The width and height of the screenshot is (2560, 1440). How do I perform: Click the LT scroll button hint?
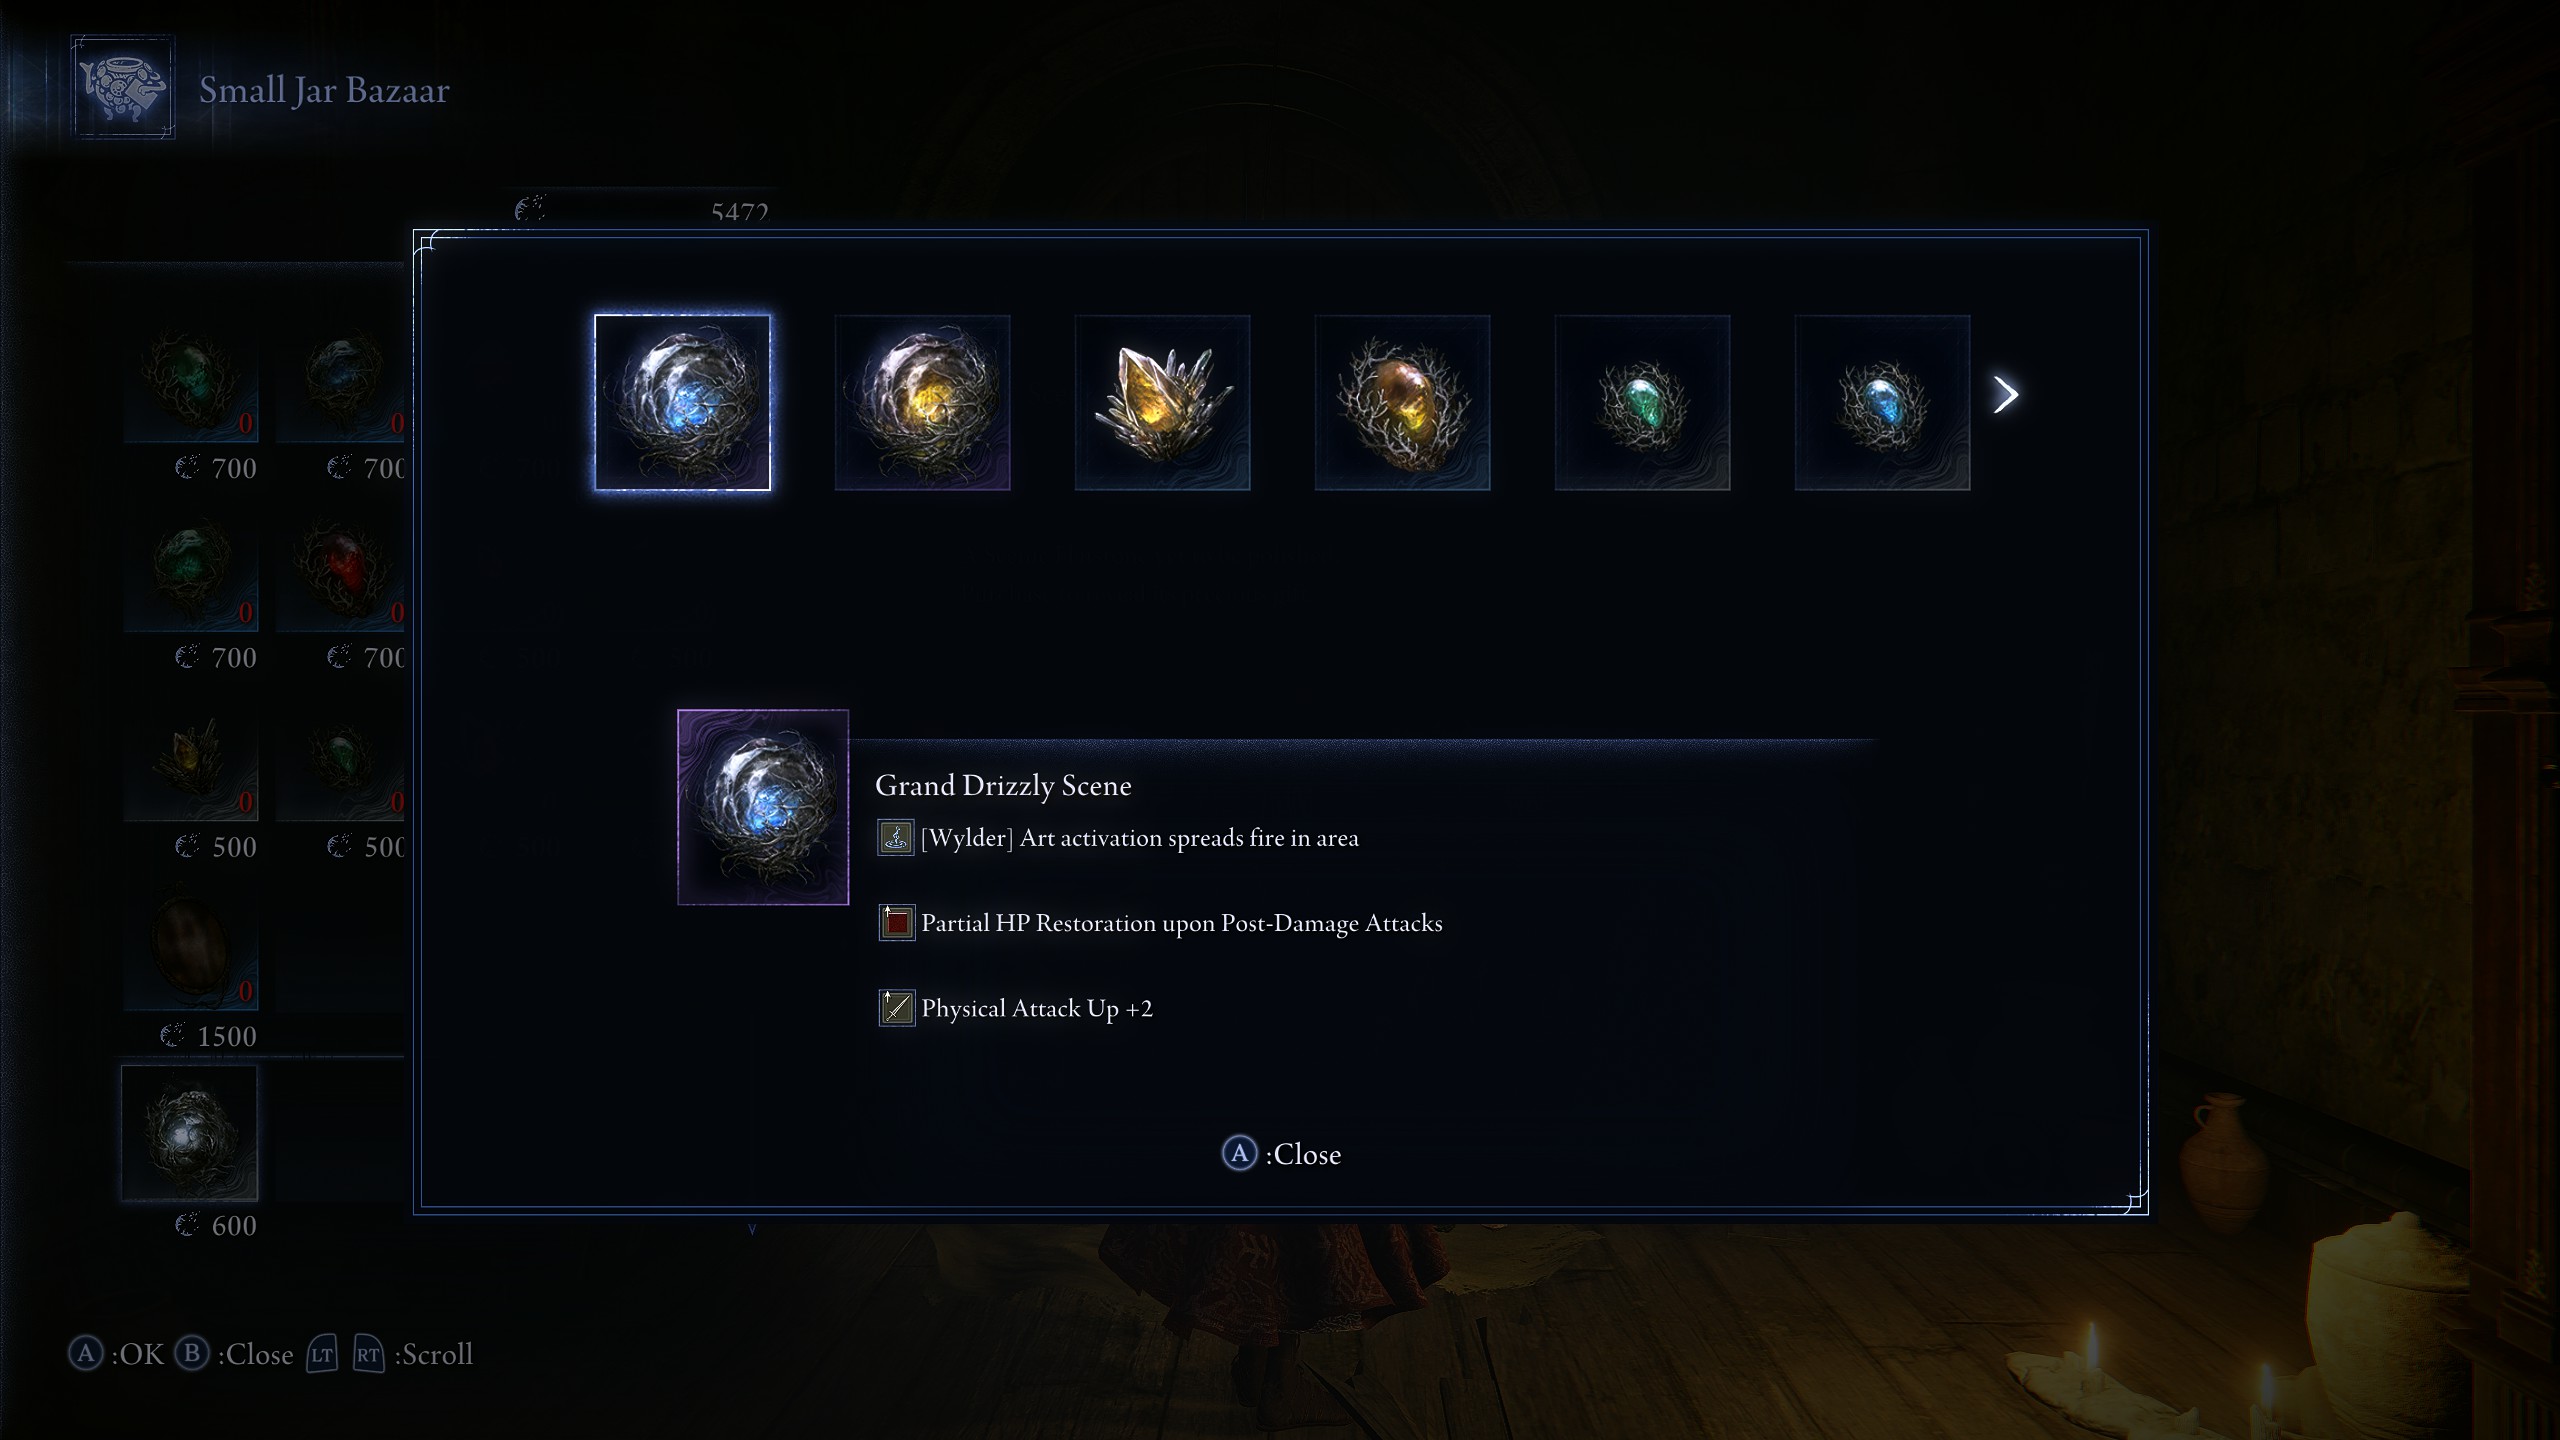click(x=321, y=1355)
